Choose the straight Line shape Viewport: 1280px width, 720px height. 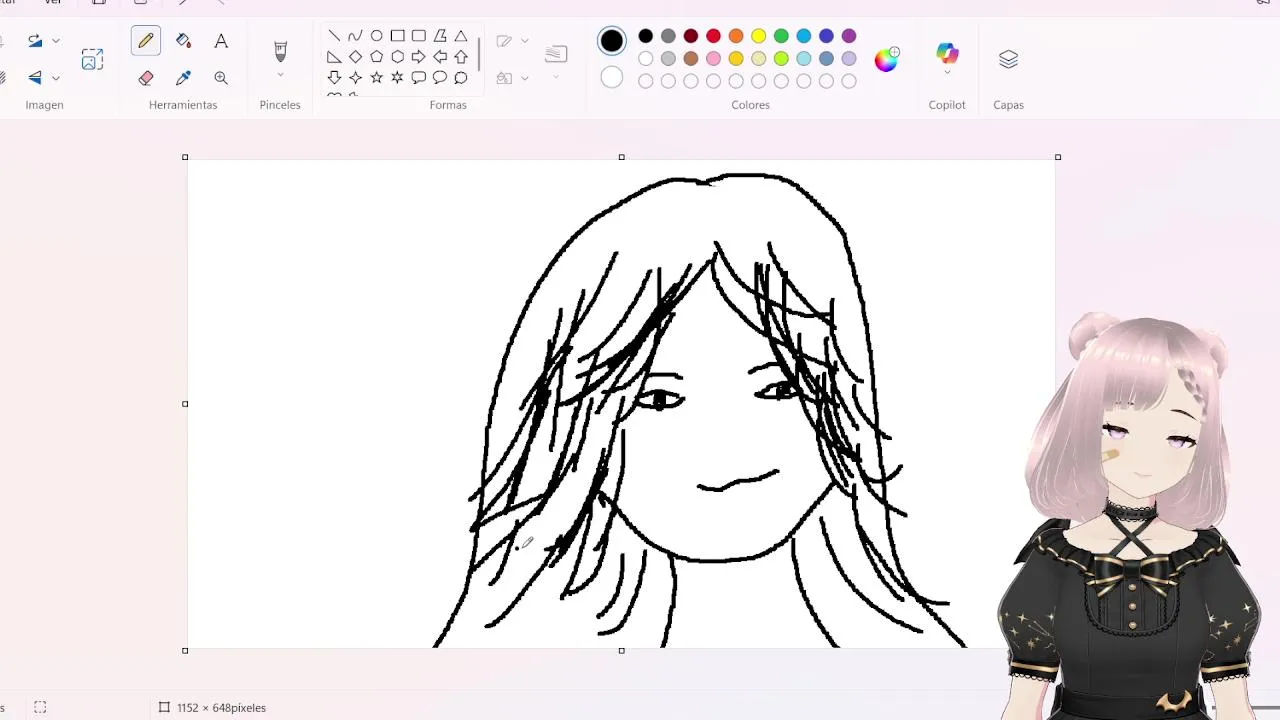pyautogui.click(x=334, y=36)
